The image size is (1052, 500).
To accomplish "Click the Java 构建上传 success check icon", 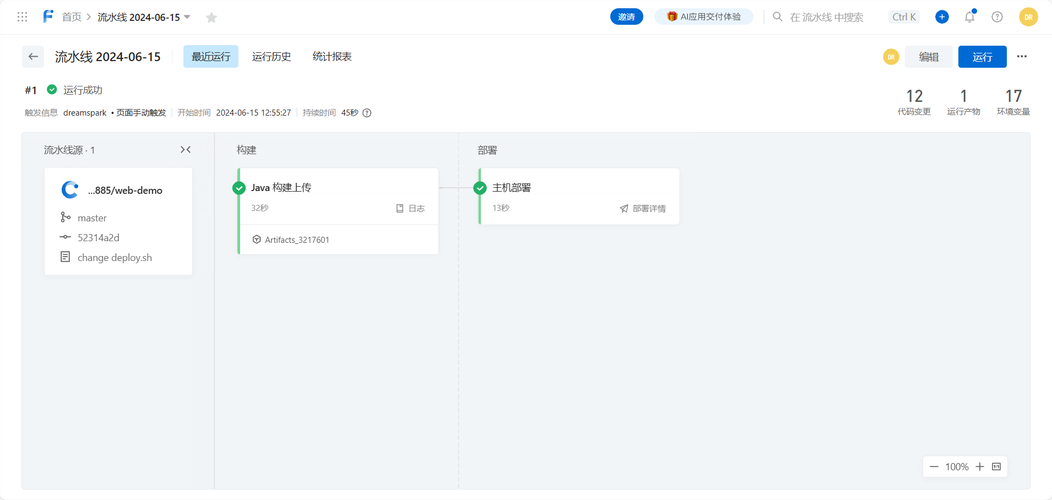I will tap(239, 189).
